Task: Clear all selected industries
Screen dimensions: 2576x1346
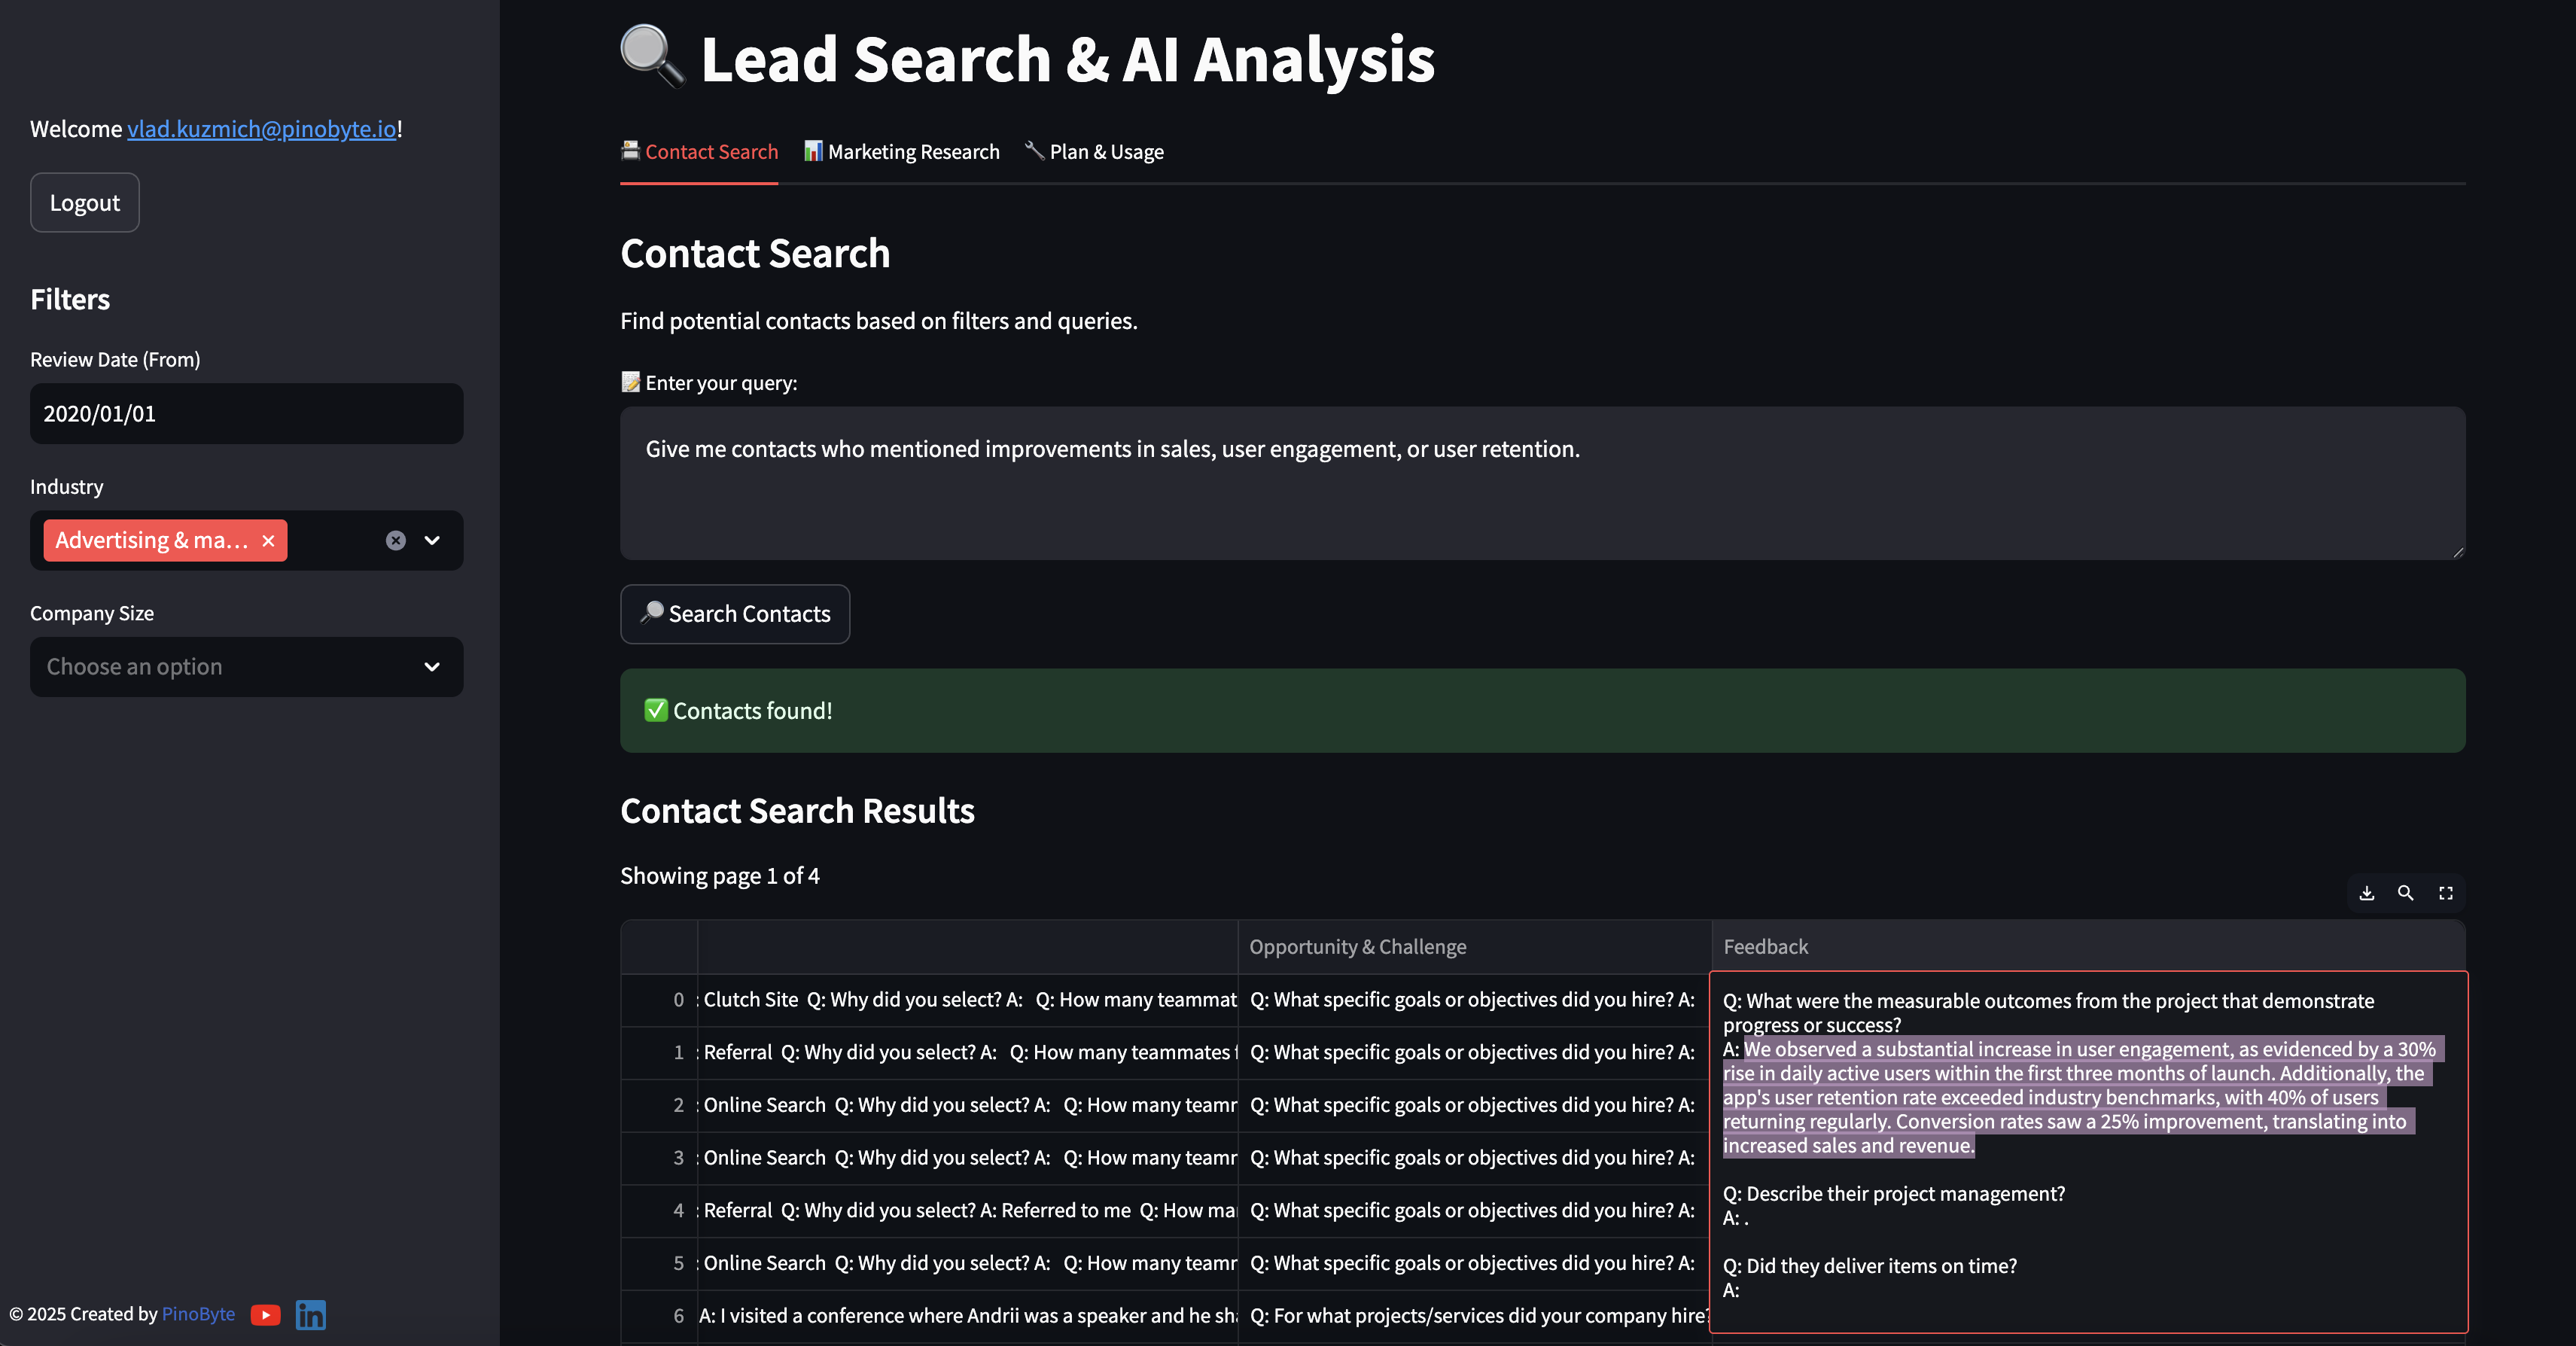Action: point(396,541)
